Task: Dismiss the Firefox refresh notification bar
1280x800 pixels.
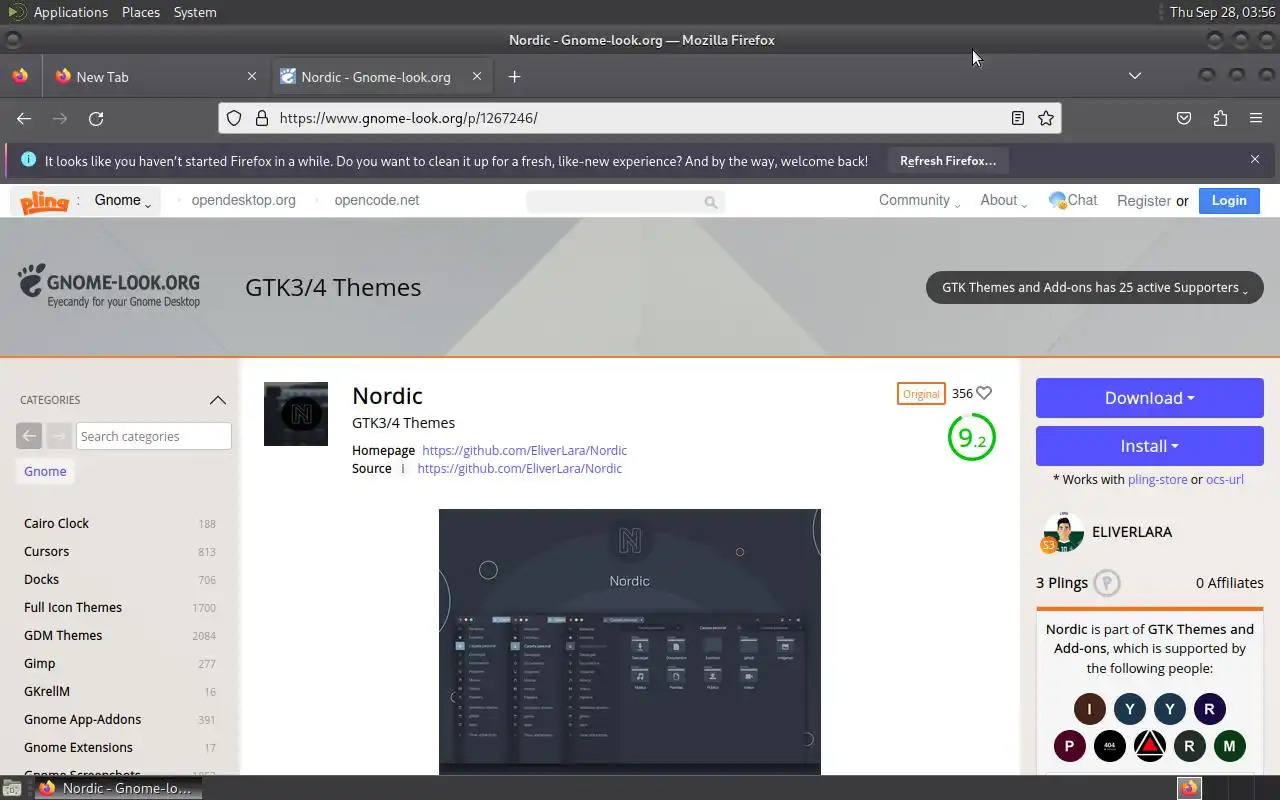Action: tap(1255, 159)
